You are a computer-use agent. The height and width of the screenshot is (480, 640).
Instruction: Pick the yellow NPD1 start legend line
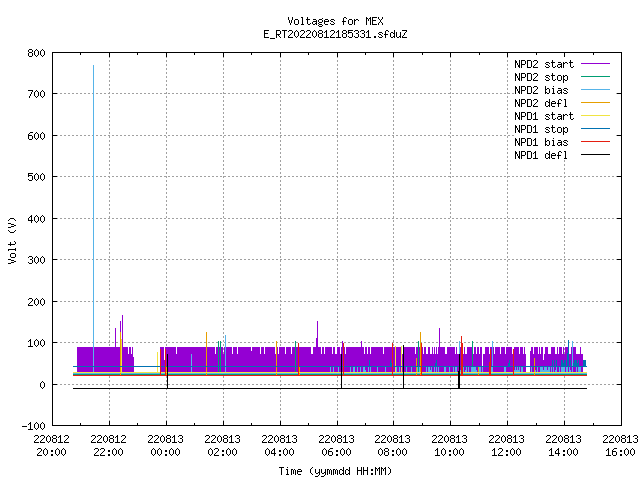pos(595,116)
